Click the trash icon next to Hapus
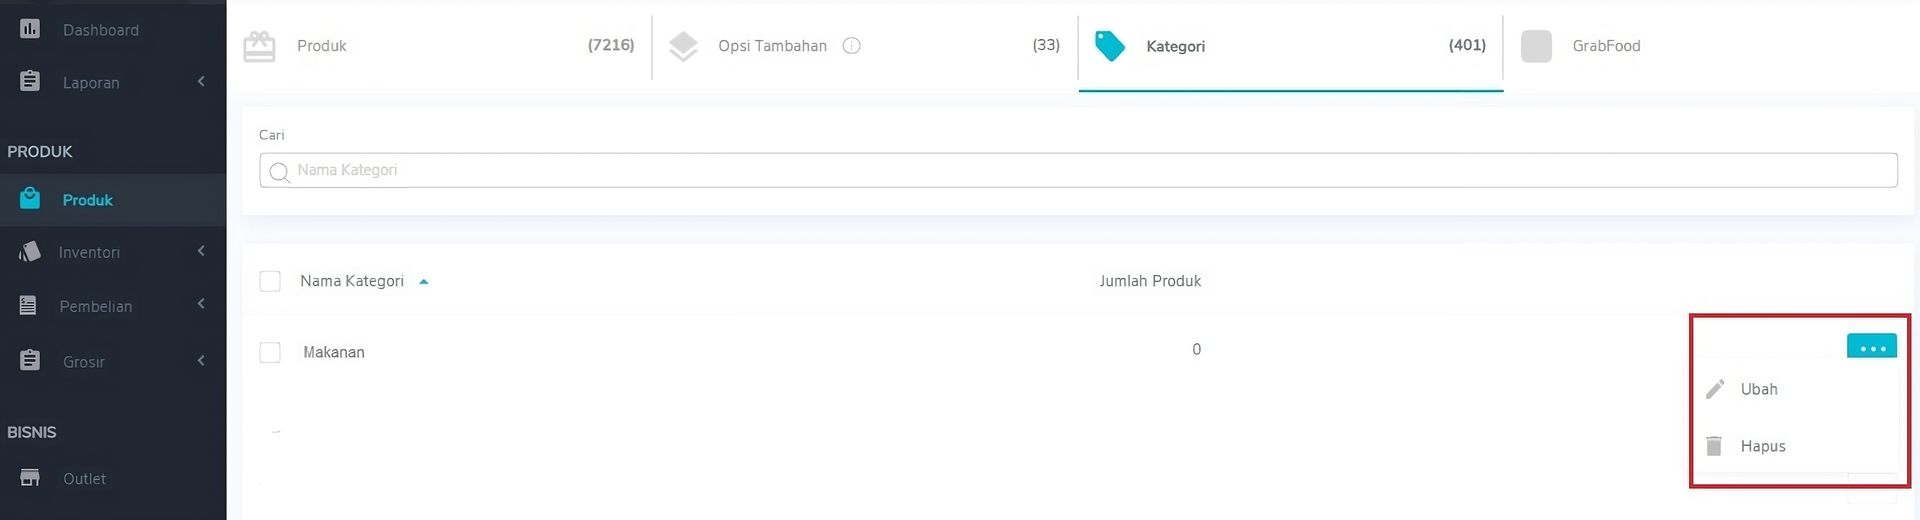1920x520 pixels. pos(1714,446)
